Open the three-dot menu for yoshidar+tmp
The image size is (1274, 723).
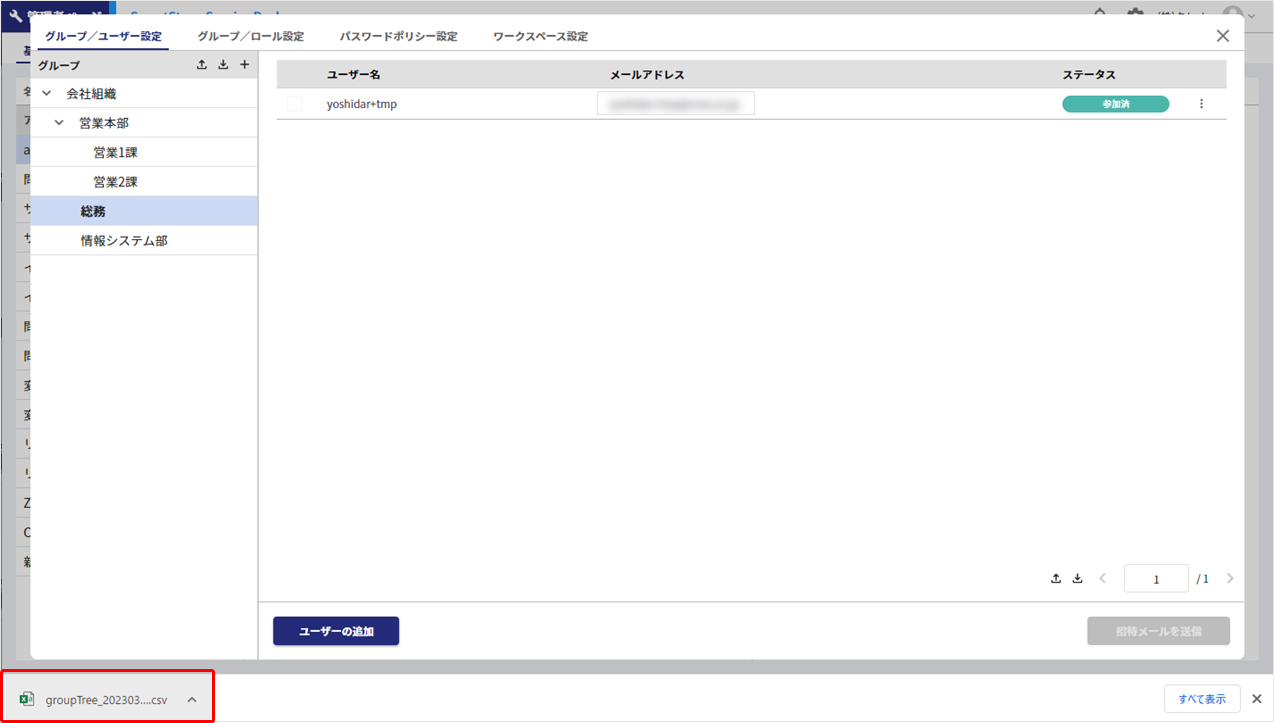click(x=1201, y=104)
